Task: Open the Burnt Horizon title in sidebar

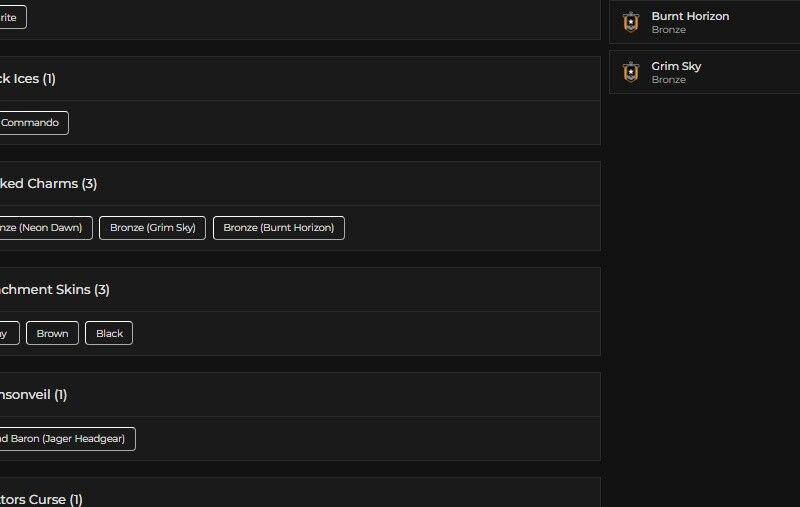Action: pos(690,16)
